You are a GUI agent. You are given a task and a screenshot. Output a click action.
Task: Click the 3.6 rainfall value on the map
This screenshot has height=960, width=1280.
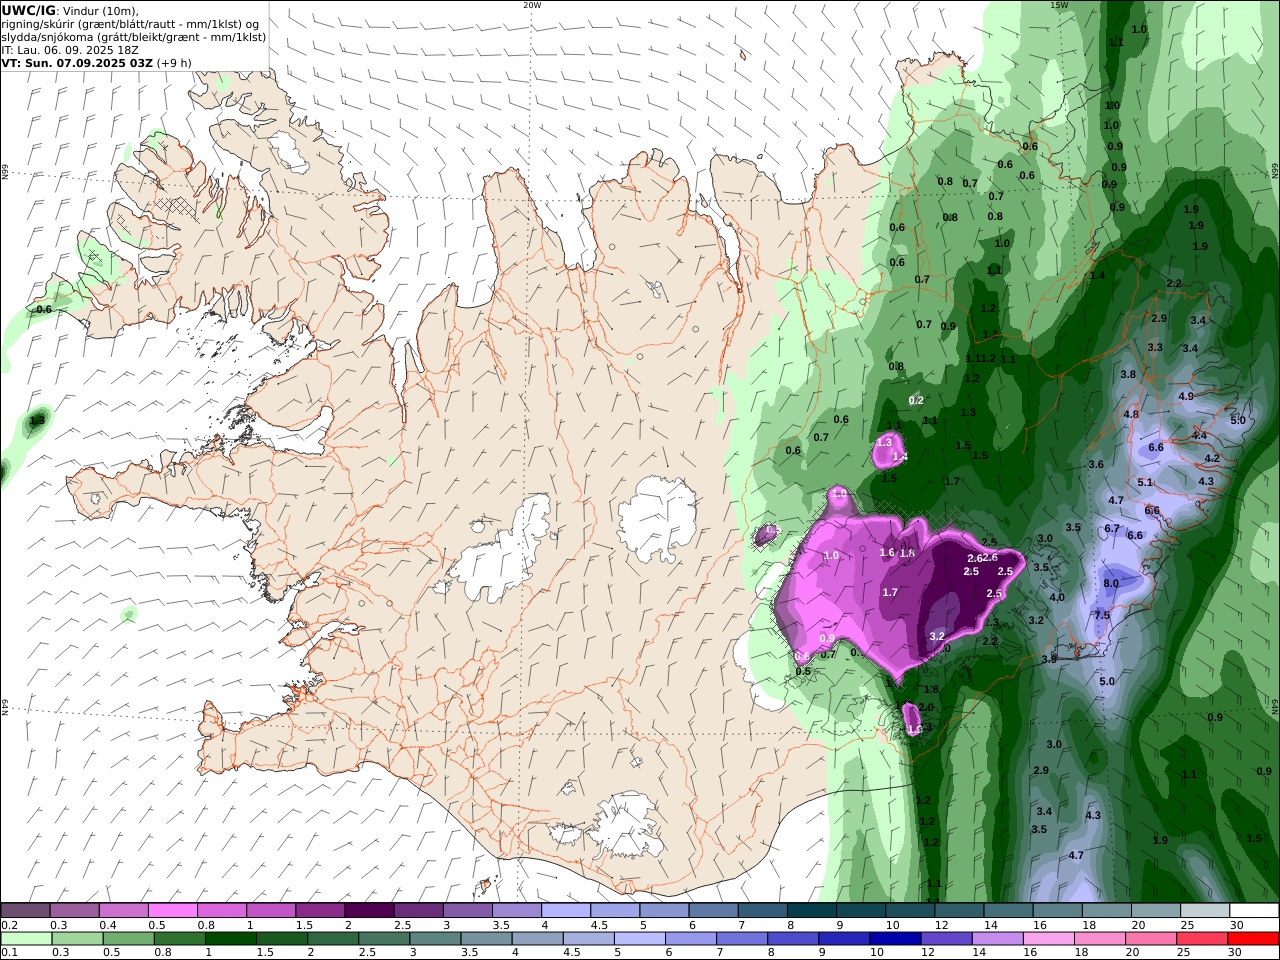[1096, 464]
